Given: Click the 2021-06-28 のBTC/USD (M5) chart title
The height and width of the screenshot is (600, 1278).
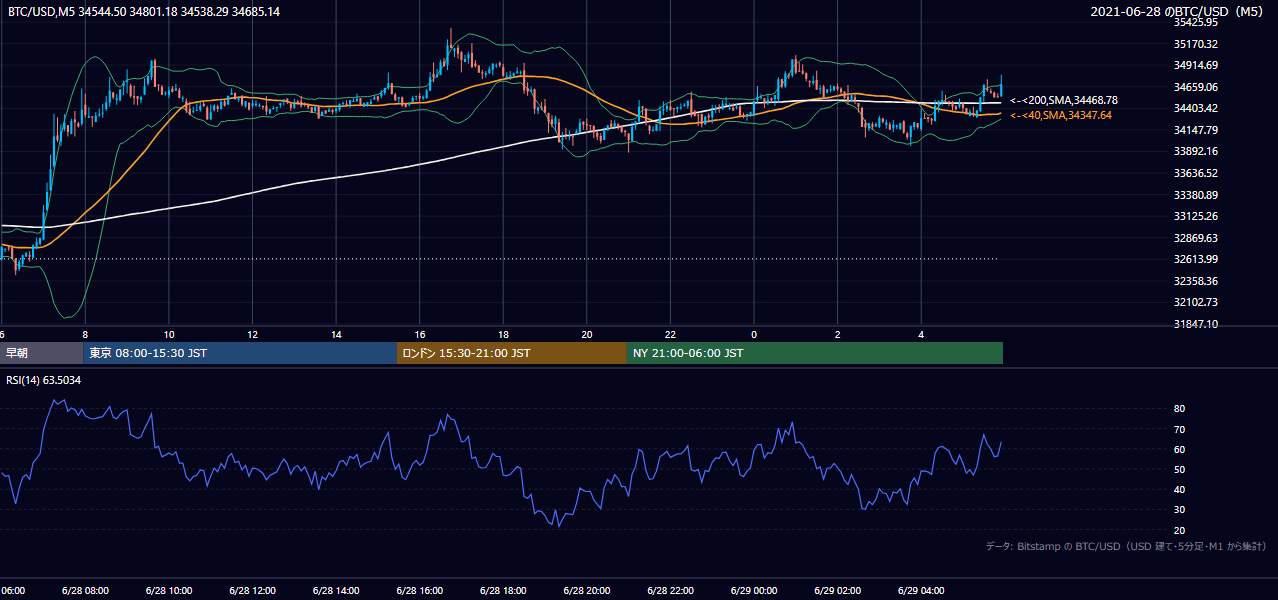Looking at the screenshot, I should (1179, 11).
